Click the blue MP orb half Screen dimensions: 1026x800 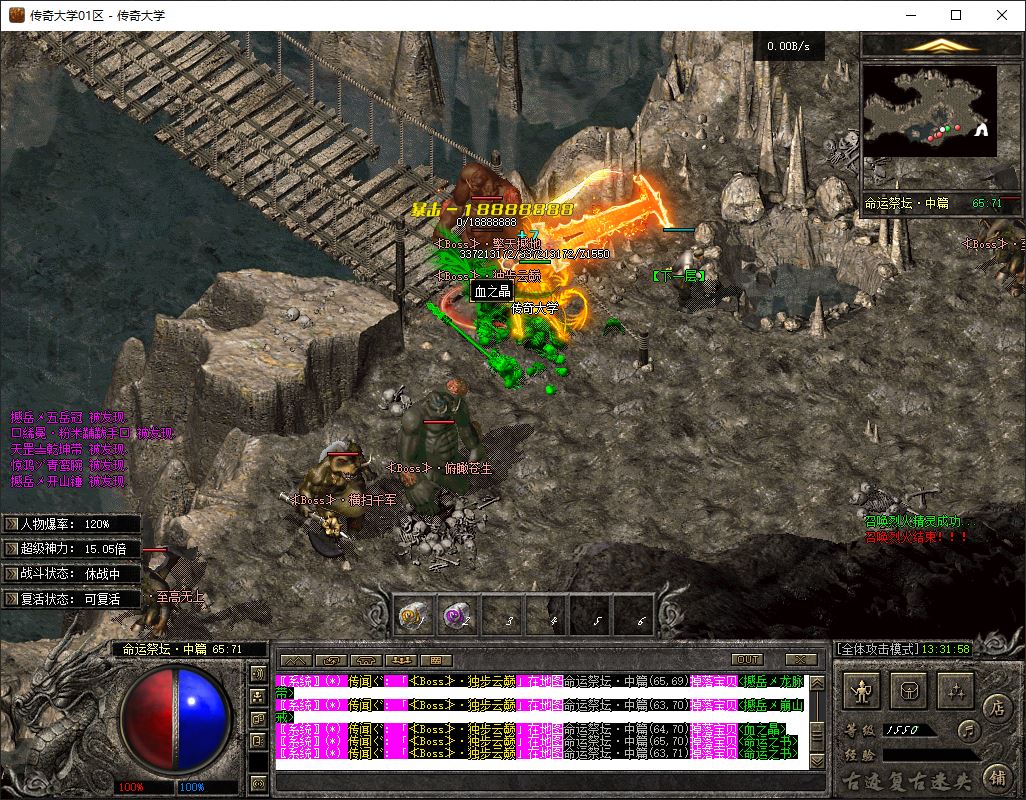click(x=203, y=718)
